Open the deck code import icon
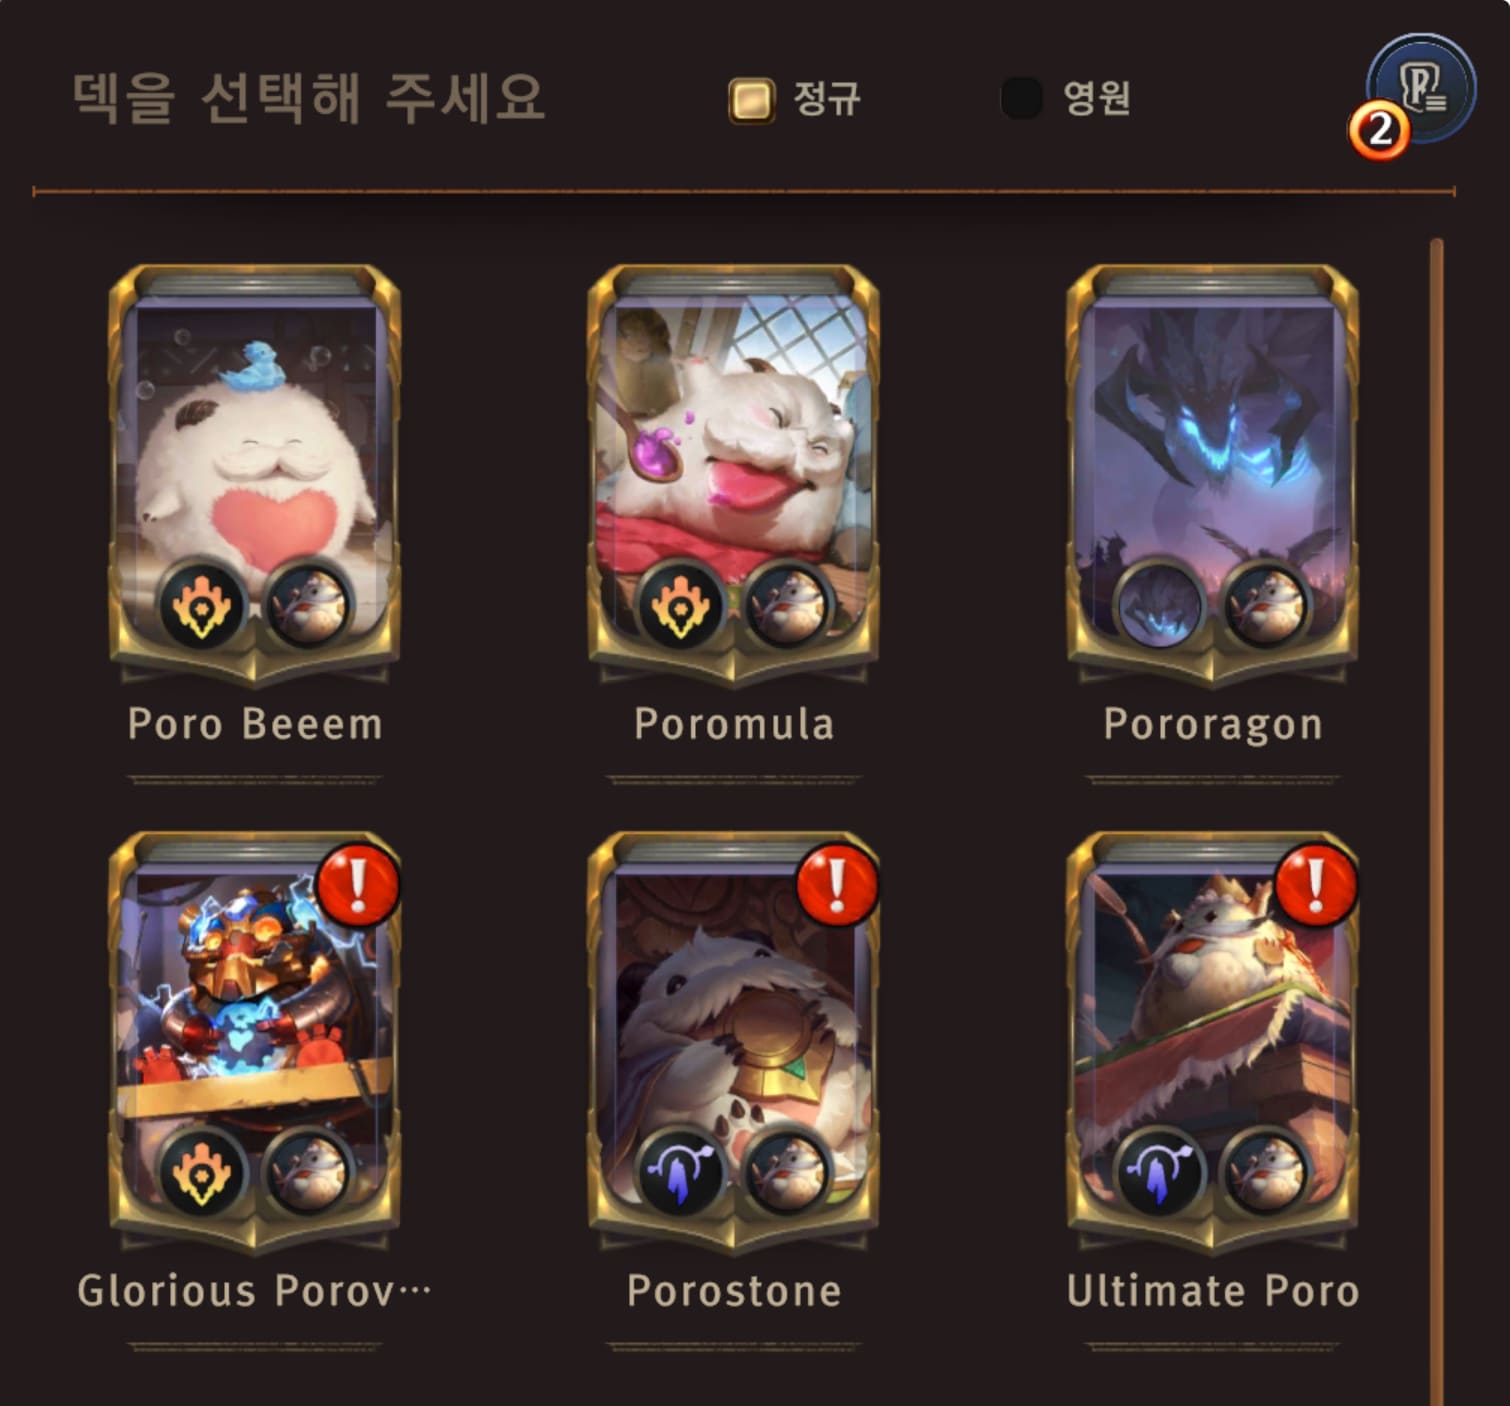This screenshot has width=1510, height=1406. (1421, 87)
